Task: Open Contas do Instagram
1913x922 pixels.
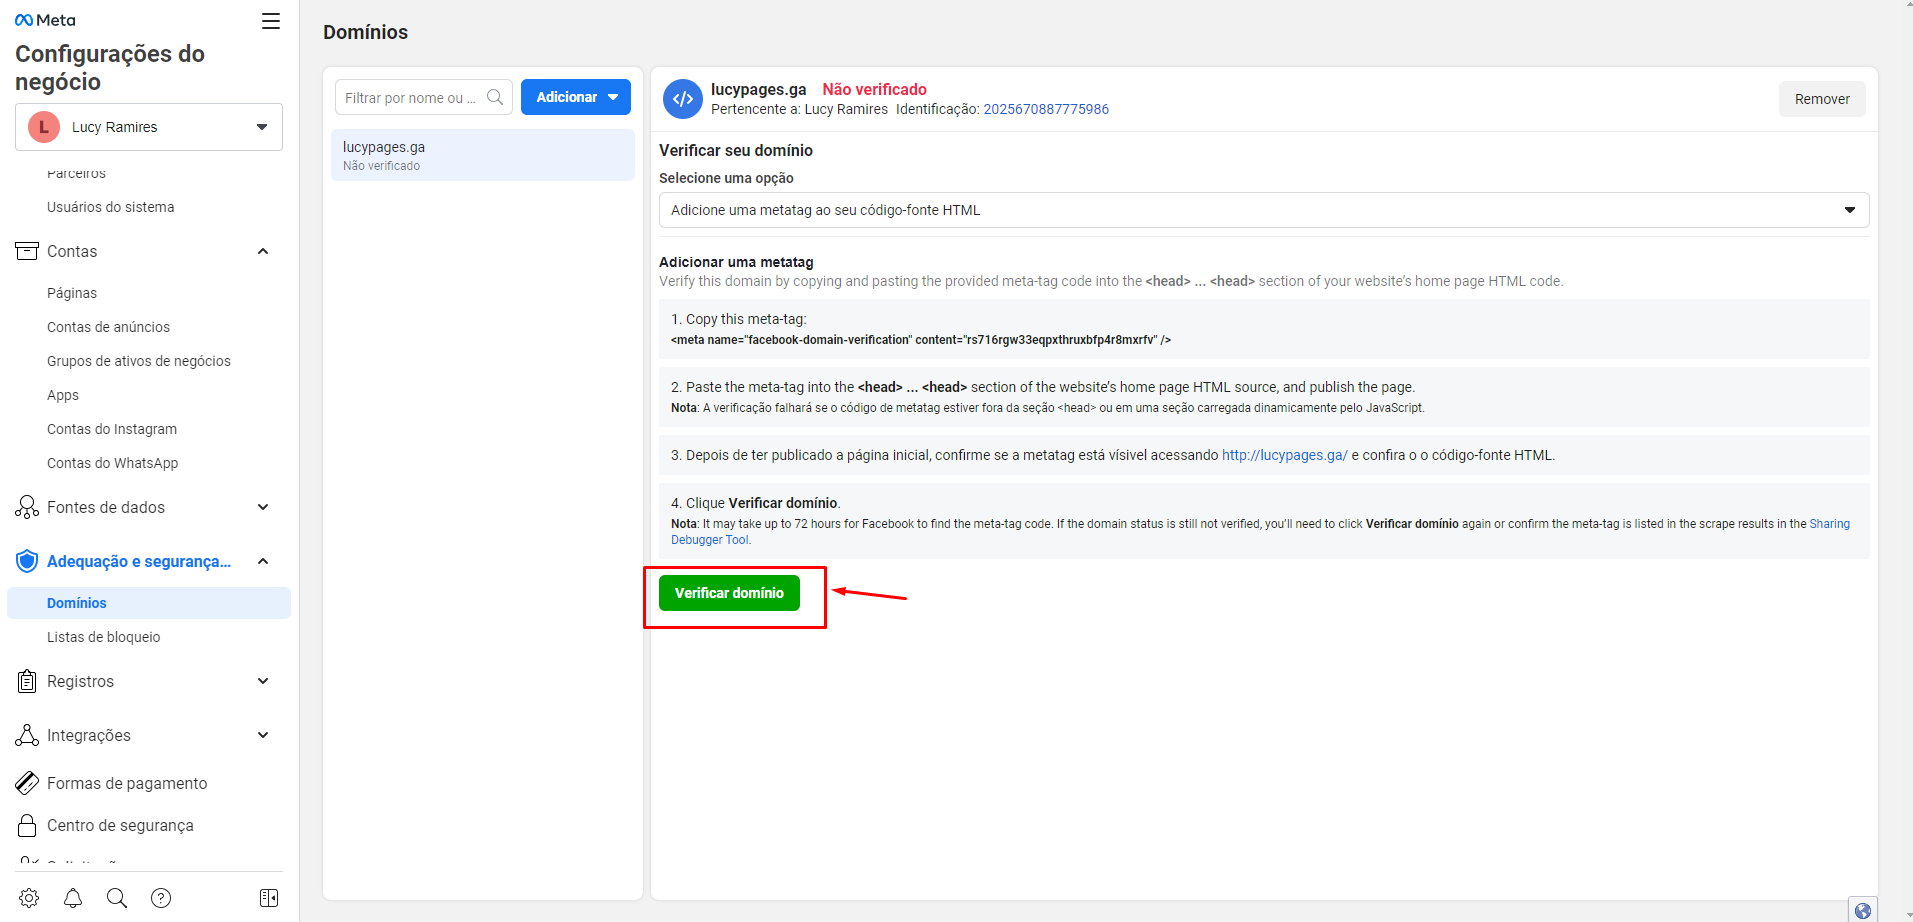Action: click(112, 429)
